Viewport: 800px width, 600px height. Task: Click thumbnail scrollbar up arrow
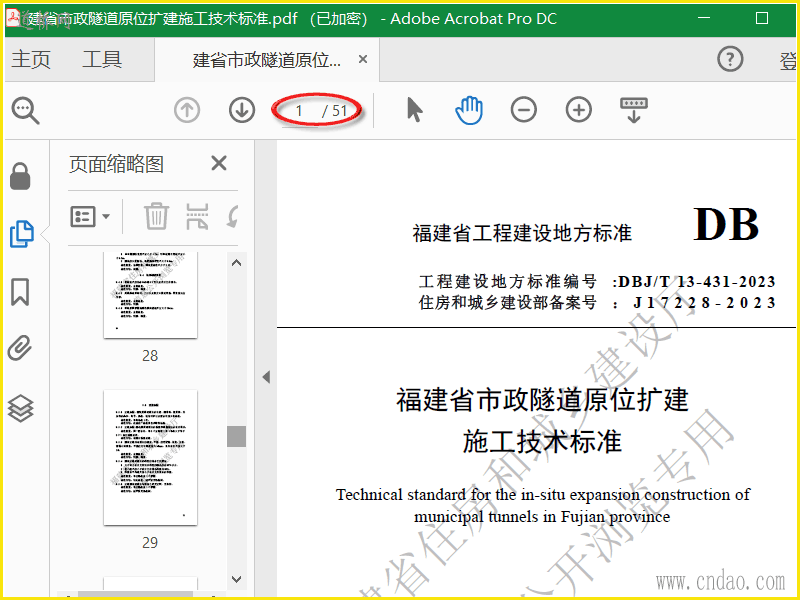[x=236, y=263]
